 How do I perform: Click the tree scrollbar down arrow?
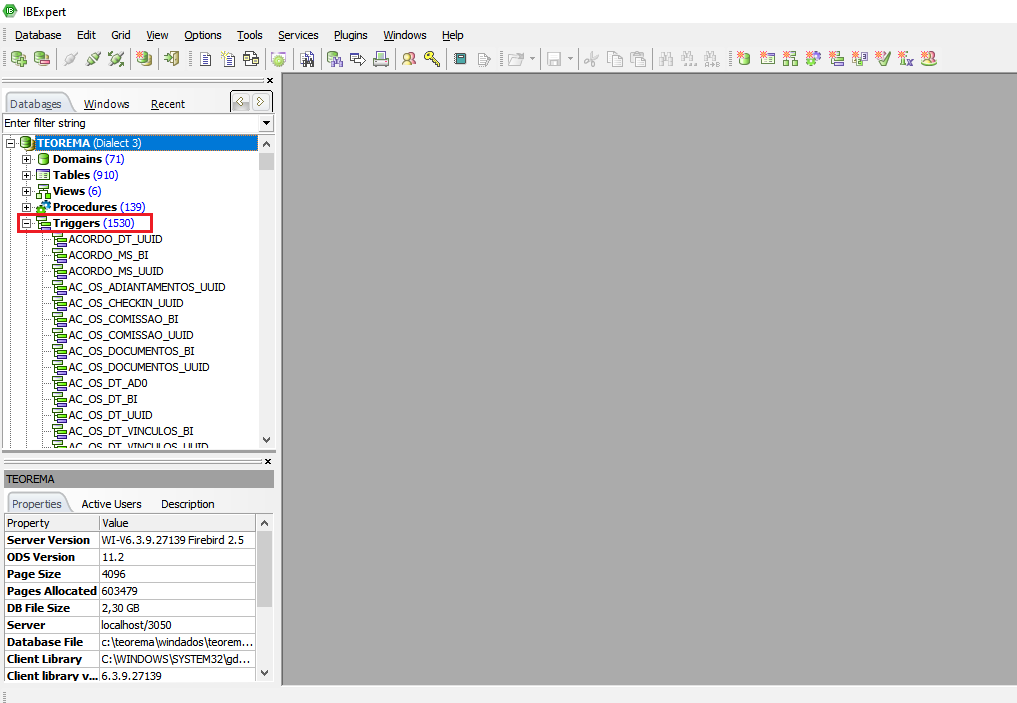pos(266,440)
